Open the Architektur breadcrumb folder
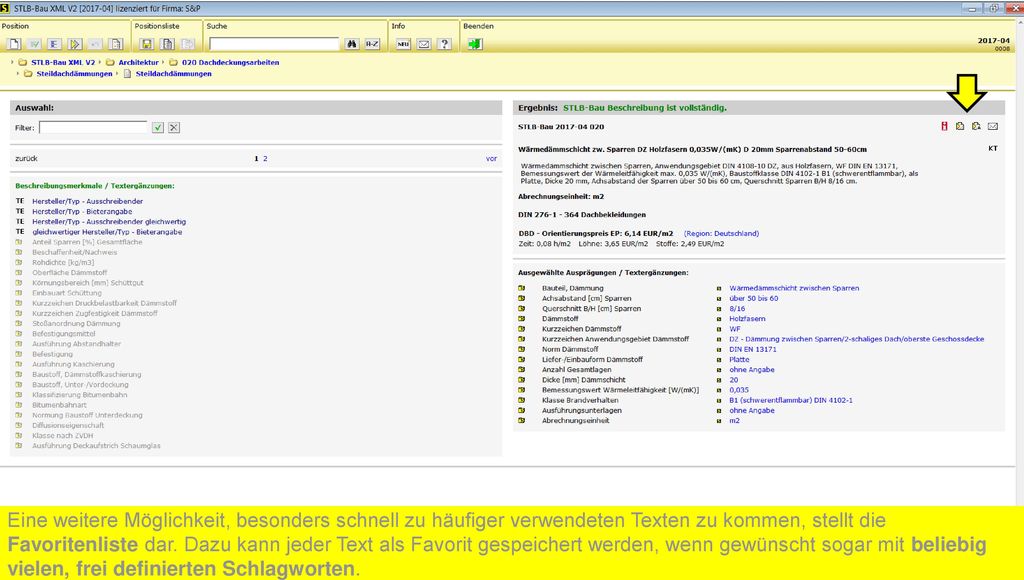The image size is (1024, 580). point(138,63)
